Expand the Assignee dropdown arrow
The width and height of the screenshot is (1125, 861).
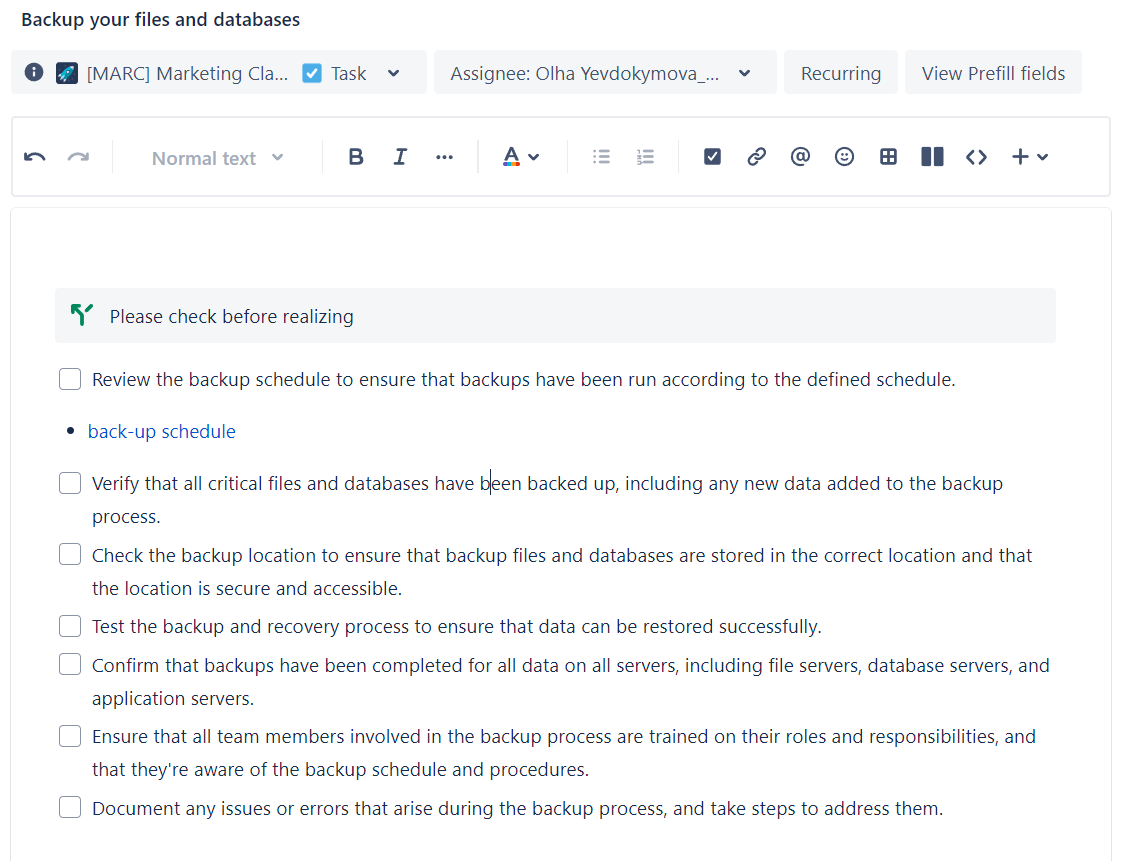tap(745, 73)
